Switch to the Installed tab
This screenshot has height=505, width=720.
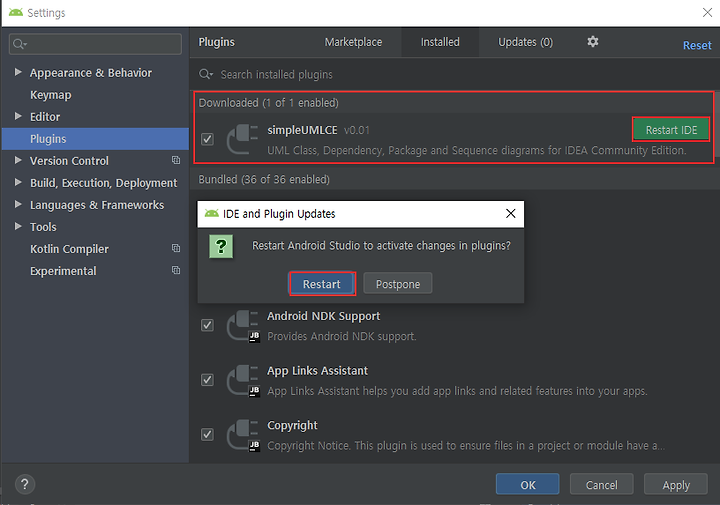click(440, 42)
